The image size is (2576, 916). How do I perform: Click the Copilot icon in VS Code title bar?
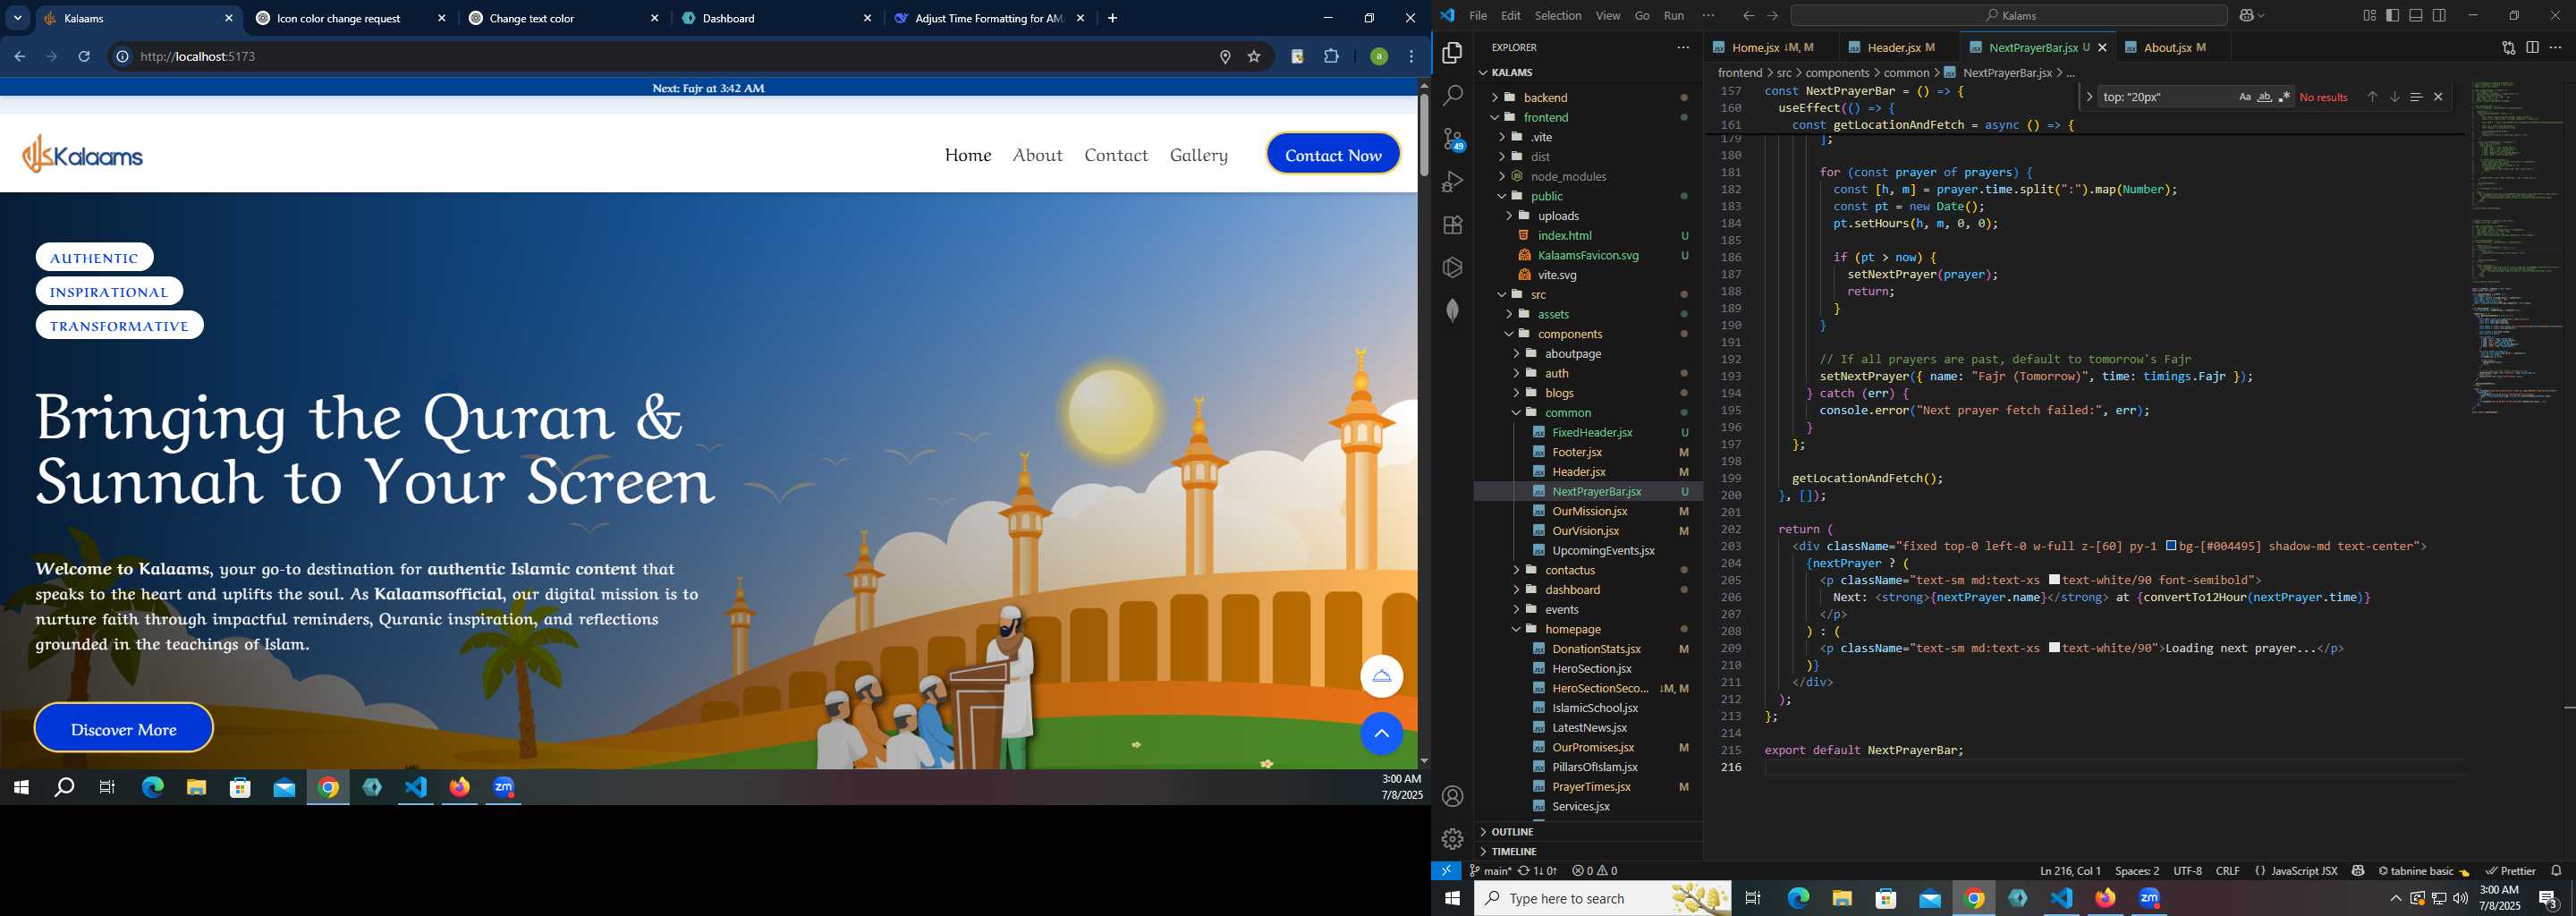tap(2246, 15)
